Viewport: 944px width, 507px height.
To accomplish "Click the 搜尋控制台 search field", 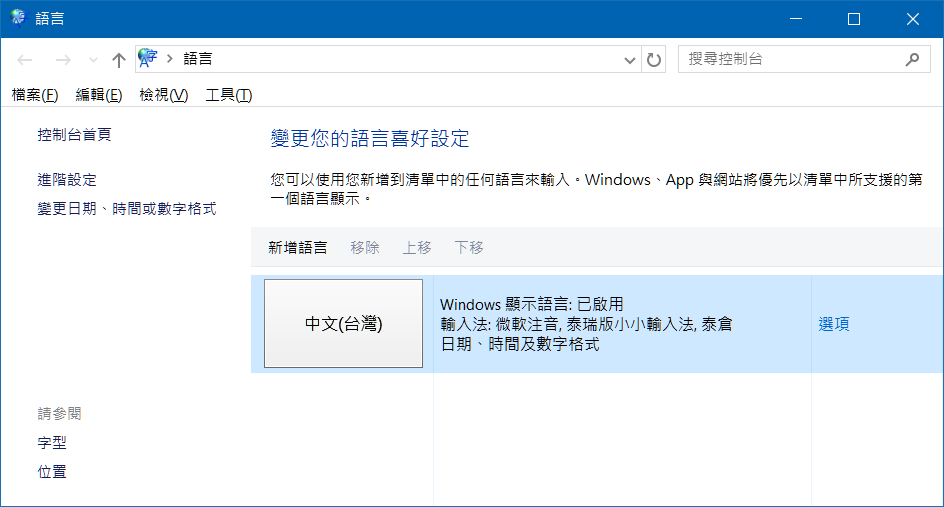I will [x=804, y=59].
